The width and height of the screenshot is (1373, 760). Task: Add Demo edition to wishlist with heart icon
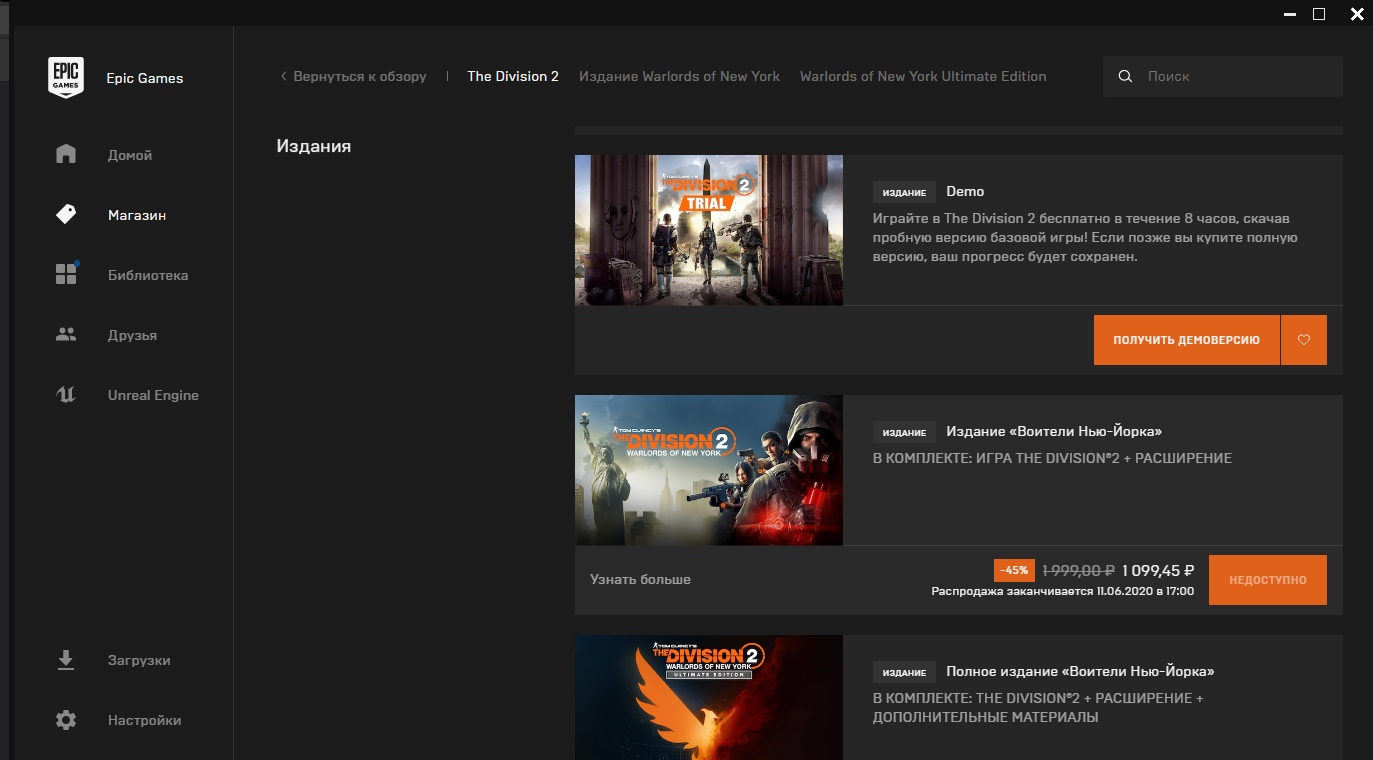coord(1304,340)
